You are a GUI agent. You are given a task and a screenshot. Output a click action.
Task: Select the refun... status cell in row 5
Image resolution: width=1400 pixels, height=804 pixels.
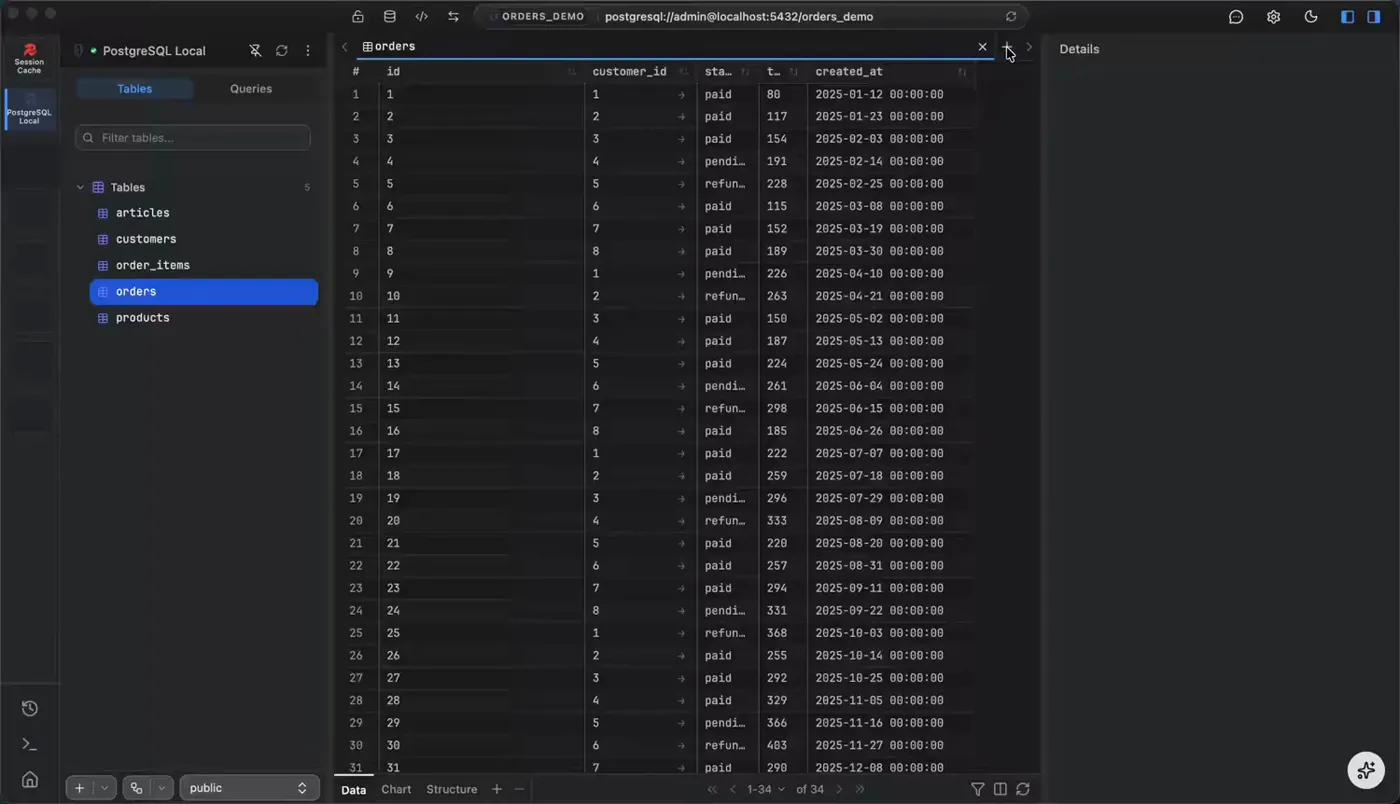point(729,184)
